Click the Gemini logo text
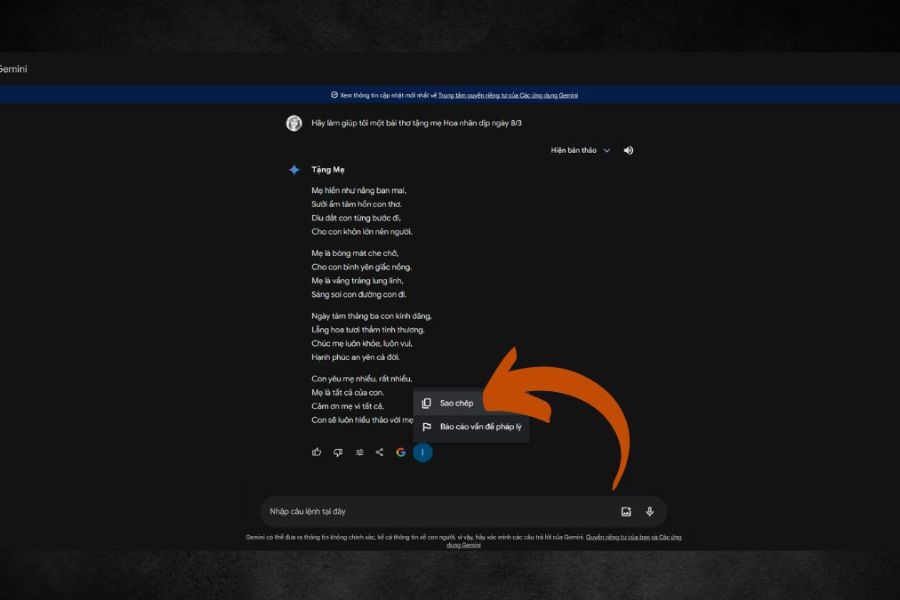Viewport: 900px width, 600px height. pos(12,69)
